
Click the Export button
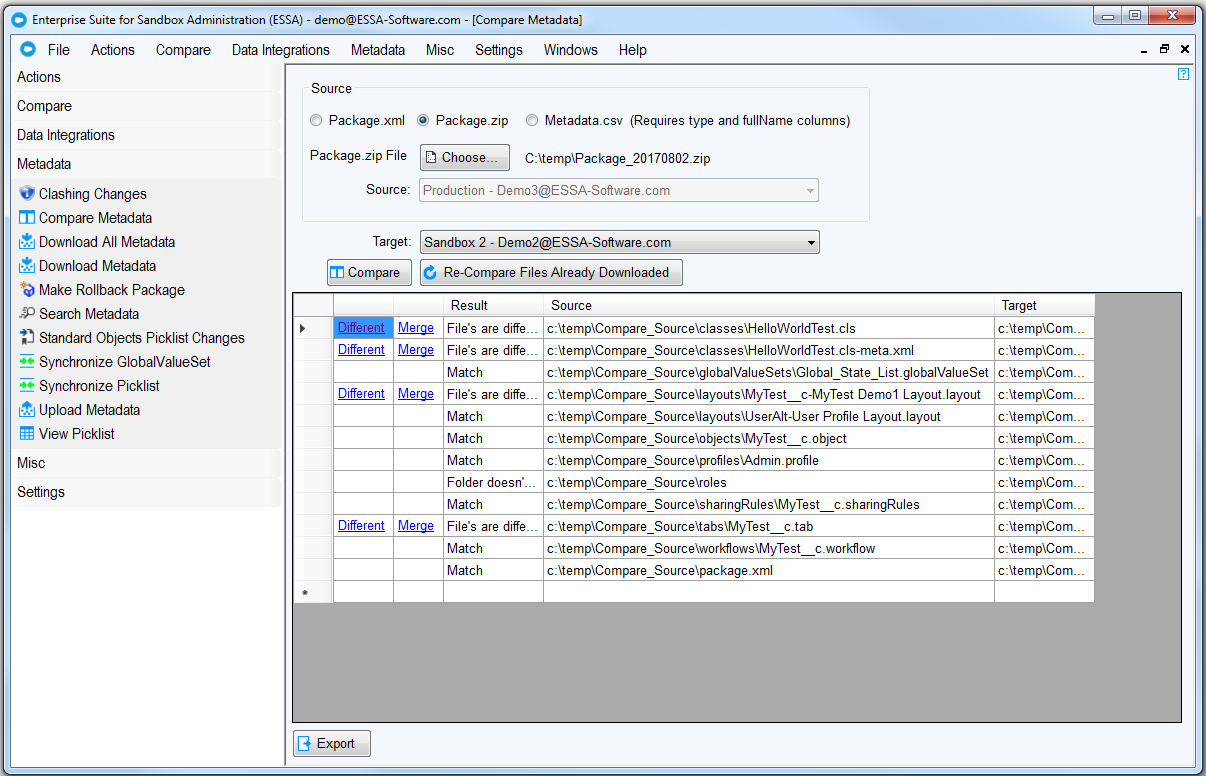332,743
